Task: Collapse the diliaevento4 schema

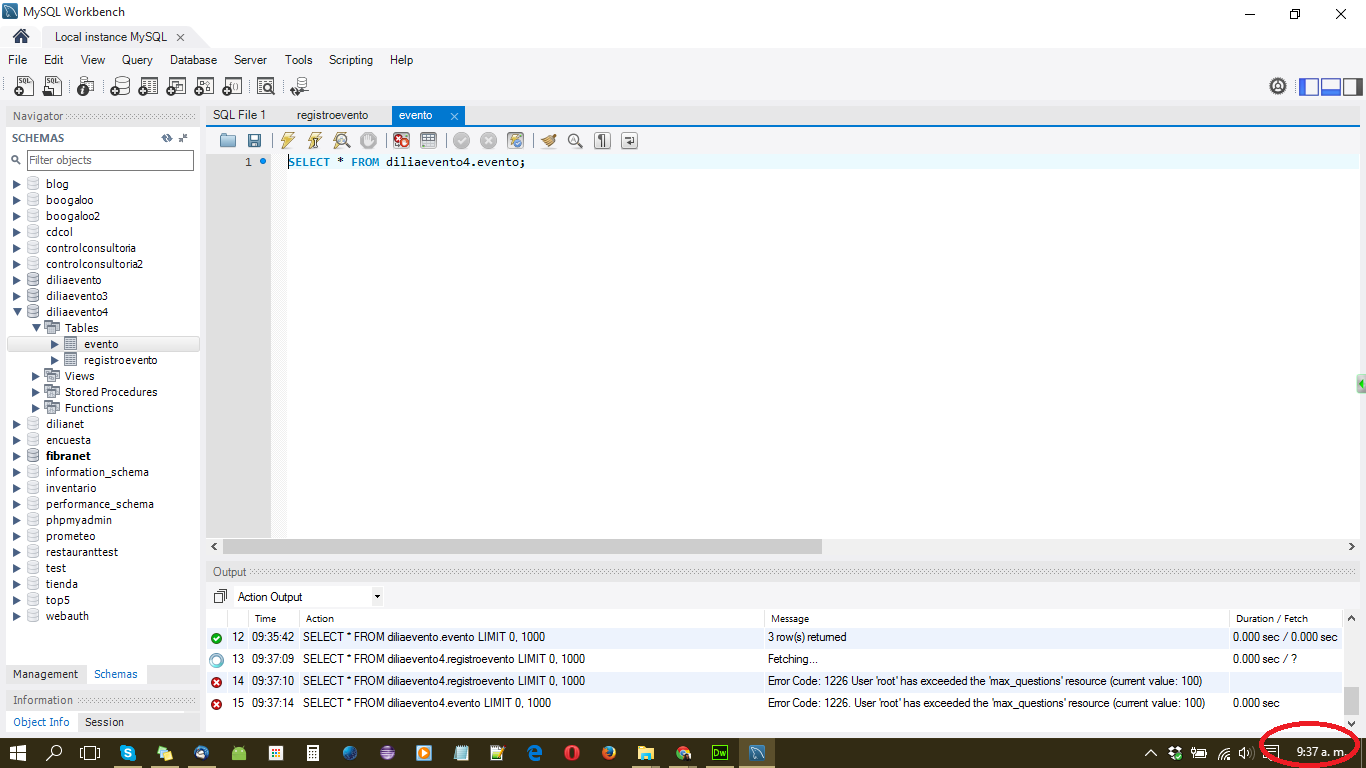Action: (17, 312)
